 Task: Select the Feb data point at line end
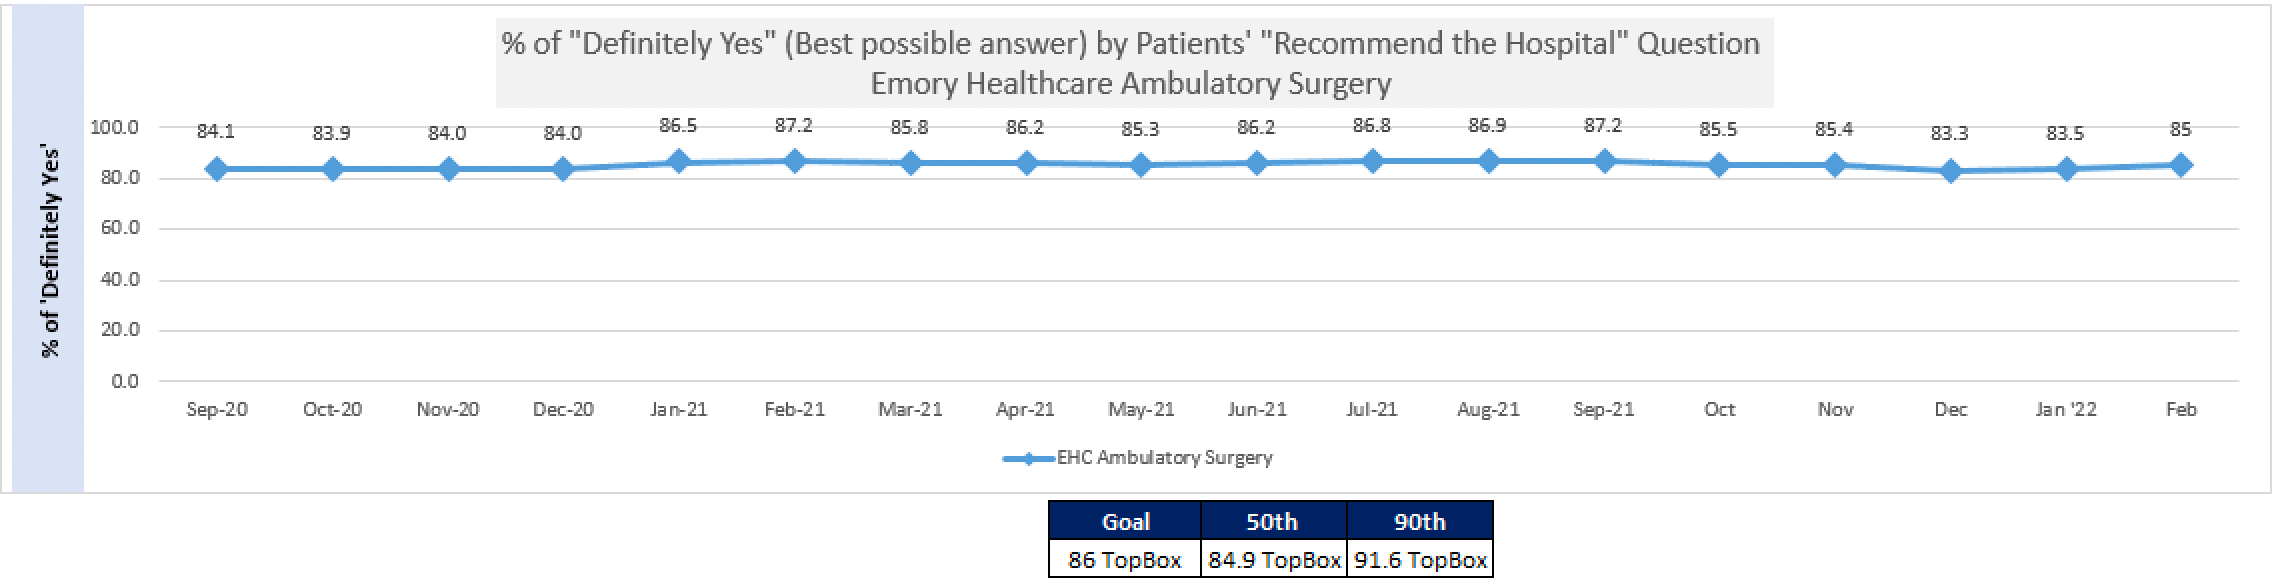[x=2181, y=165]
